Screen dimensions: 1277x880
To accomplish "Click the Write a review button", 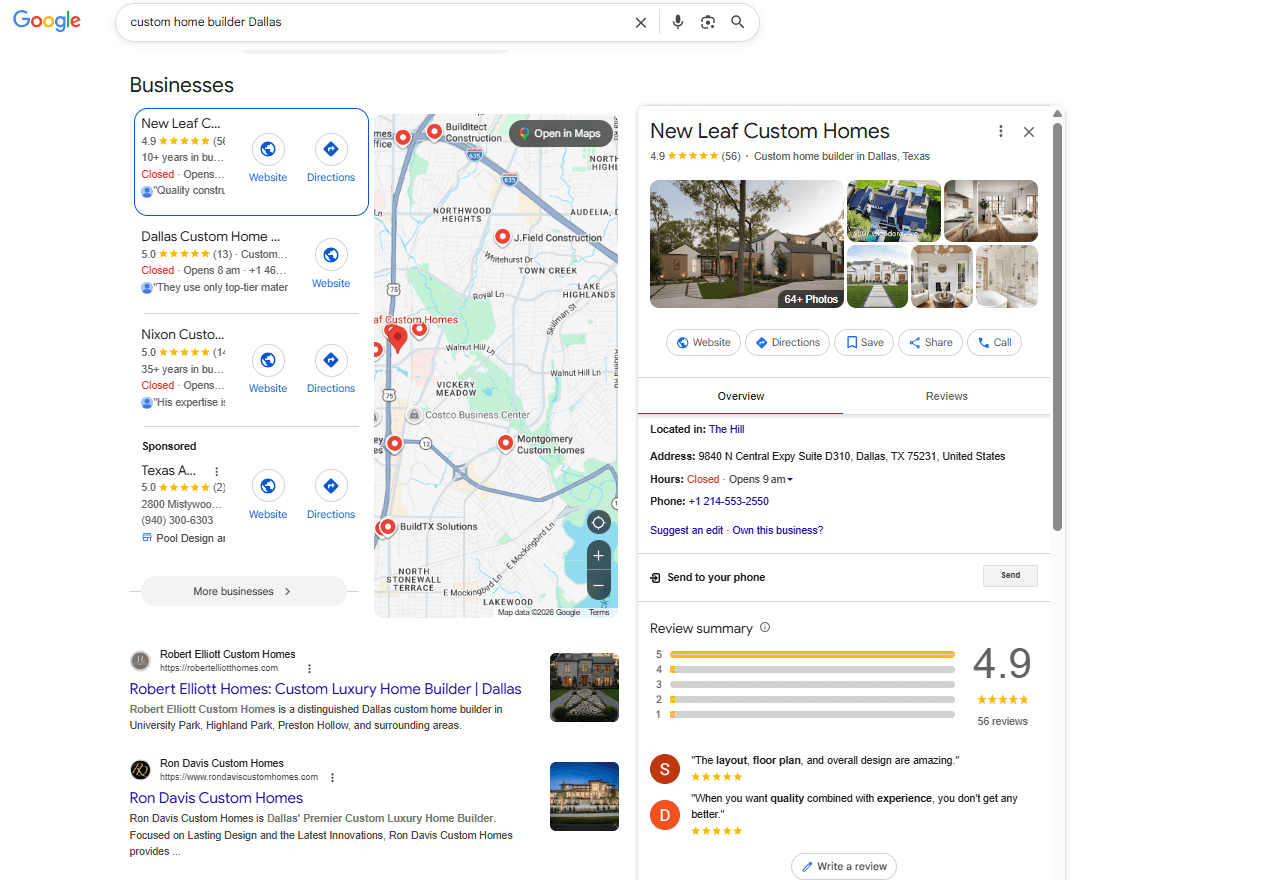I will pos(843,866).
